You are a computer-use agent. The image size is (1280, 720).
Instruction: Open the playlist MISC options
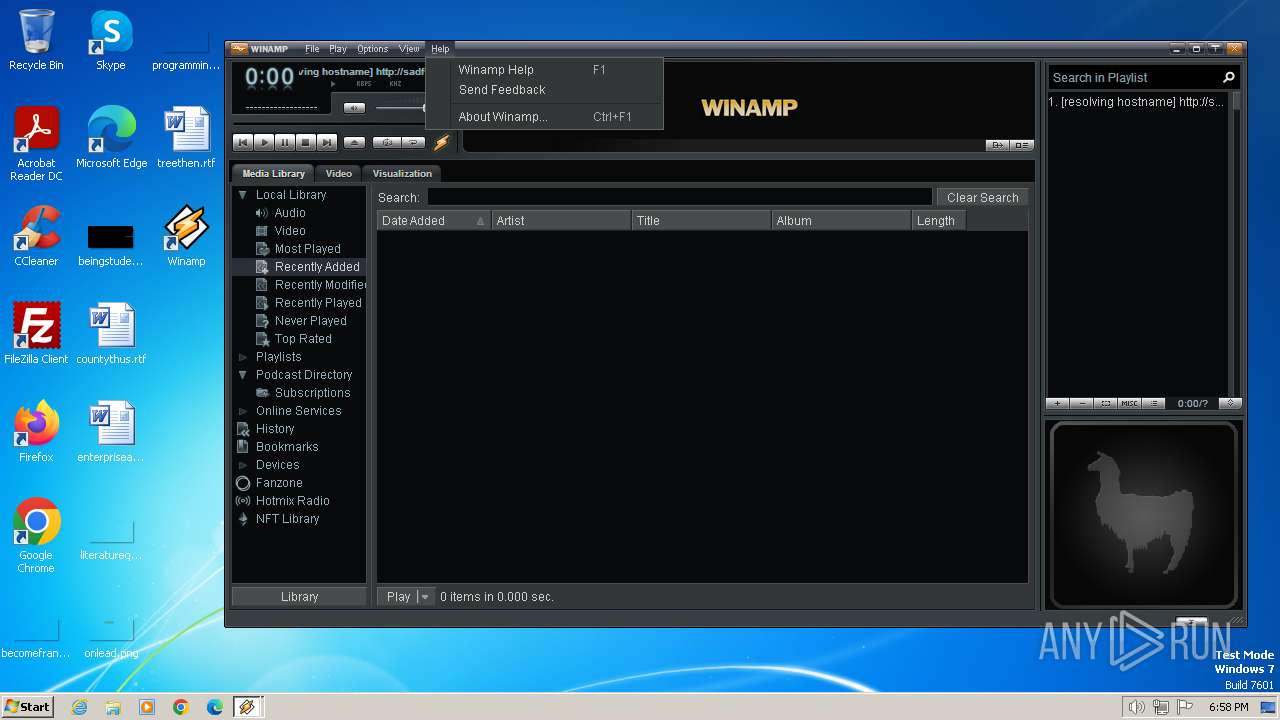click(1129, 404)
